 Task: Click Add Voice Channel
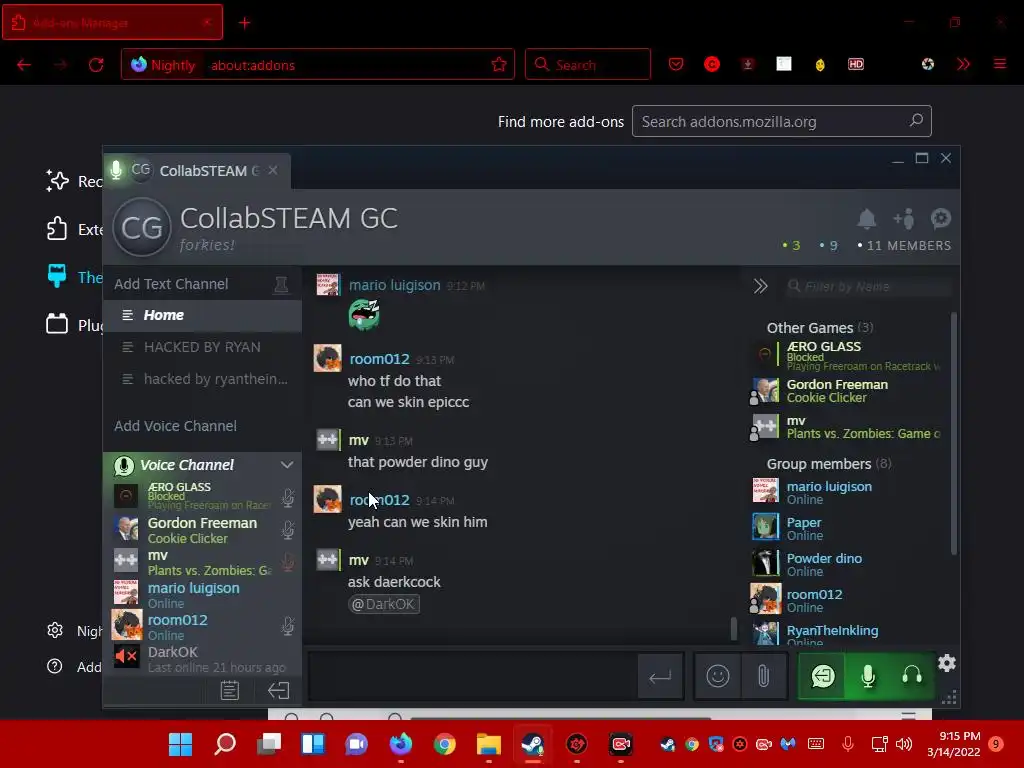pos(176,426)
